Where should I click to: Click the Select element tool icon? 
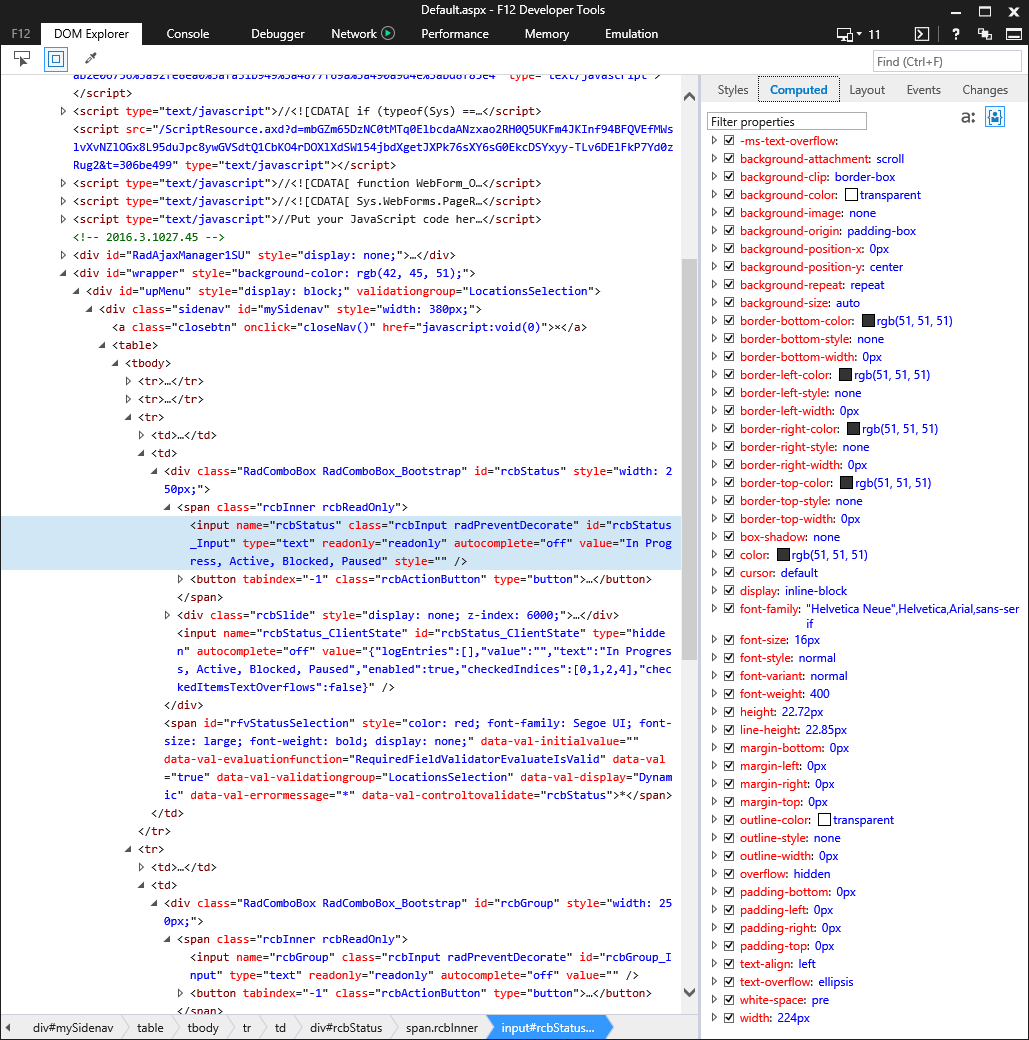point(22,59)
